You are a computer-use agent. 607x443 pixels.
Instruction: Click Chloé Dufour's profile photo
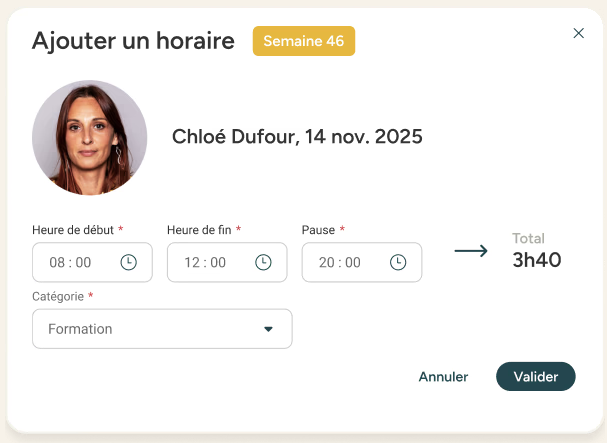coord(90,137)
